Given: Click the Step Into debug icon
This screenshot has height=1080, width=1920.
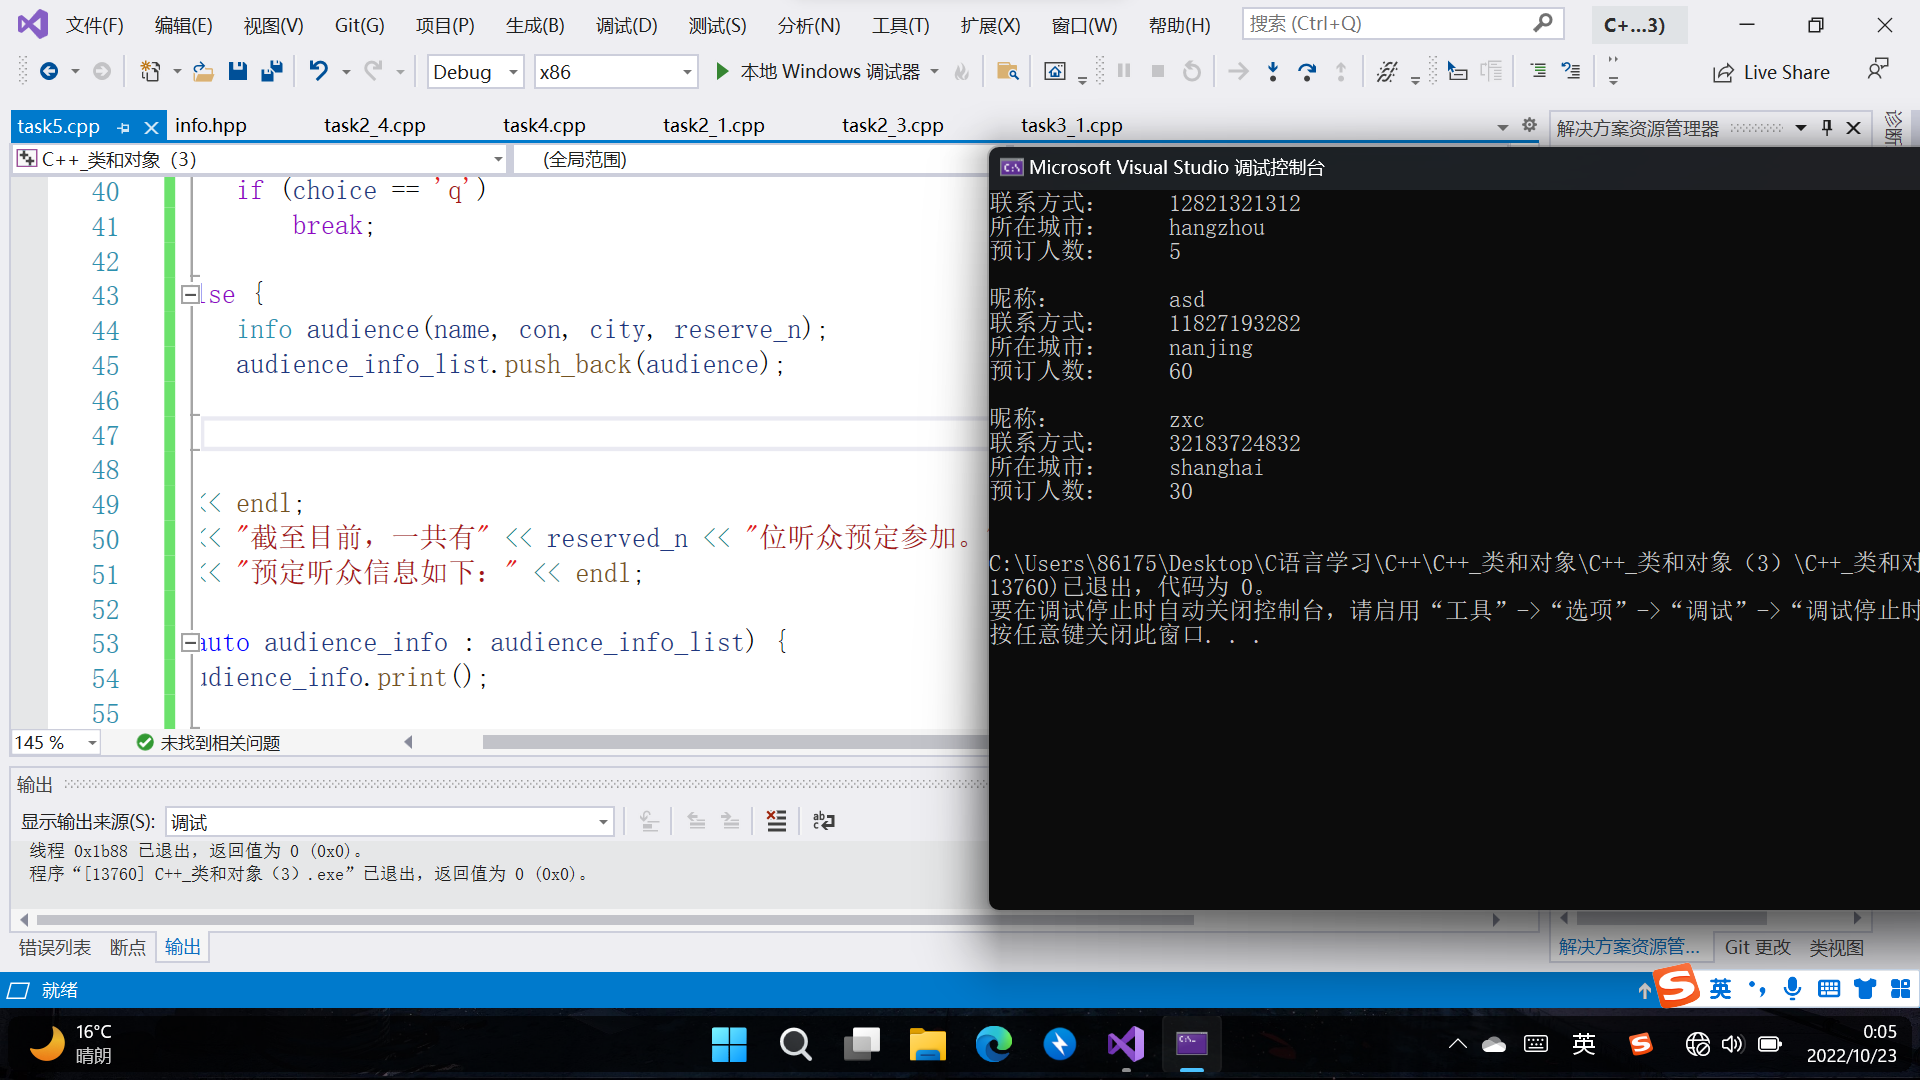Looking at the screenshot, I should pyautogui.click(x=1272, y=71).
